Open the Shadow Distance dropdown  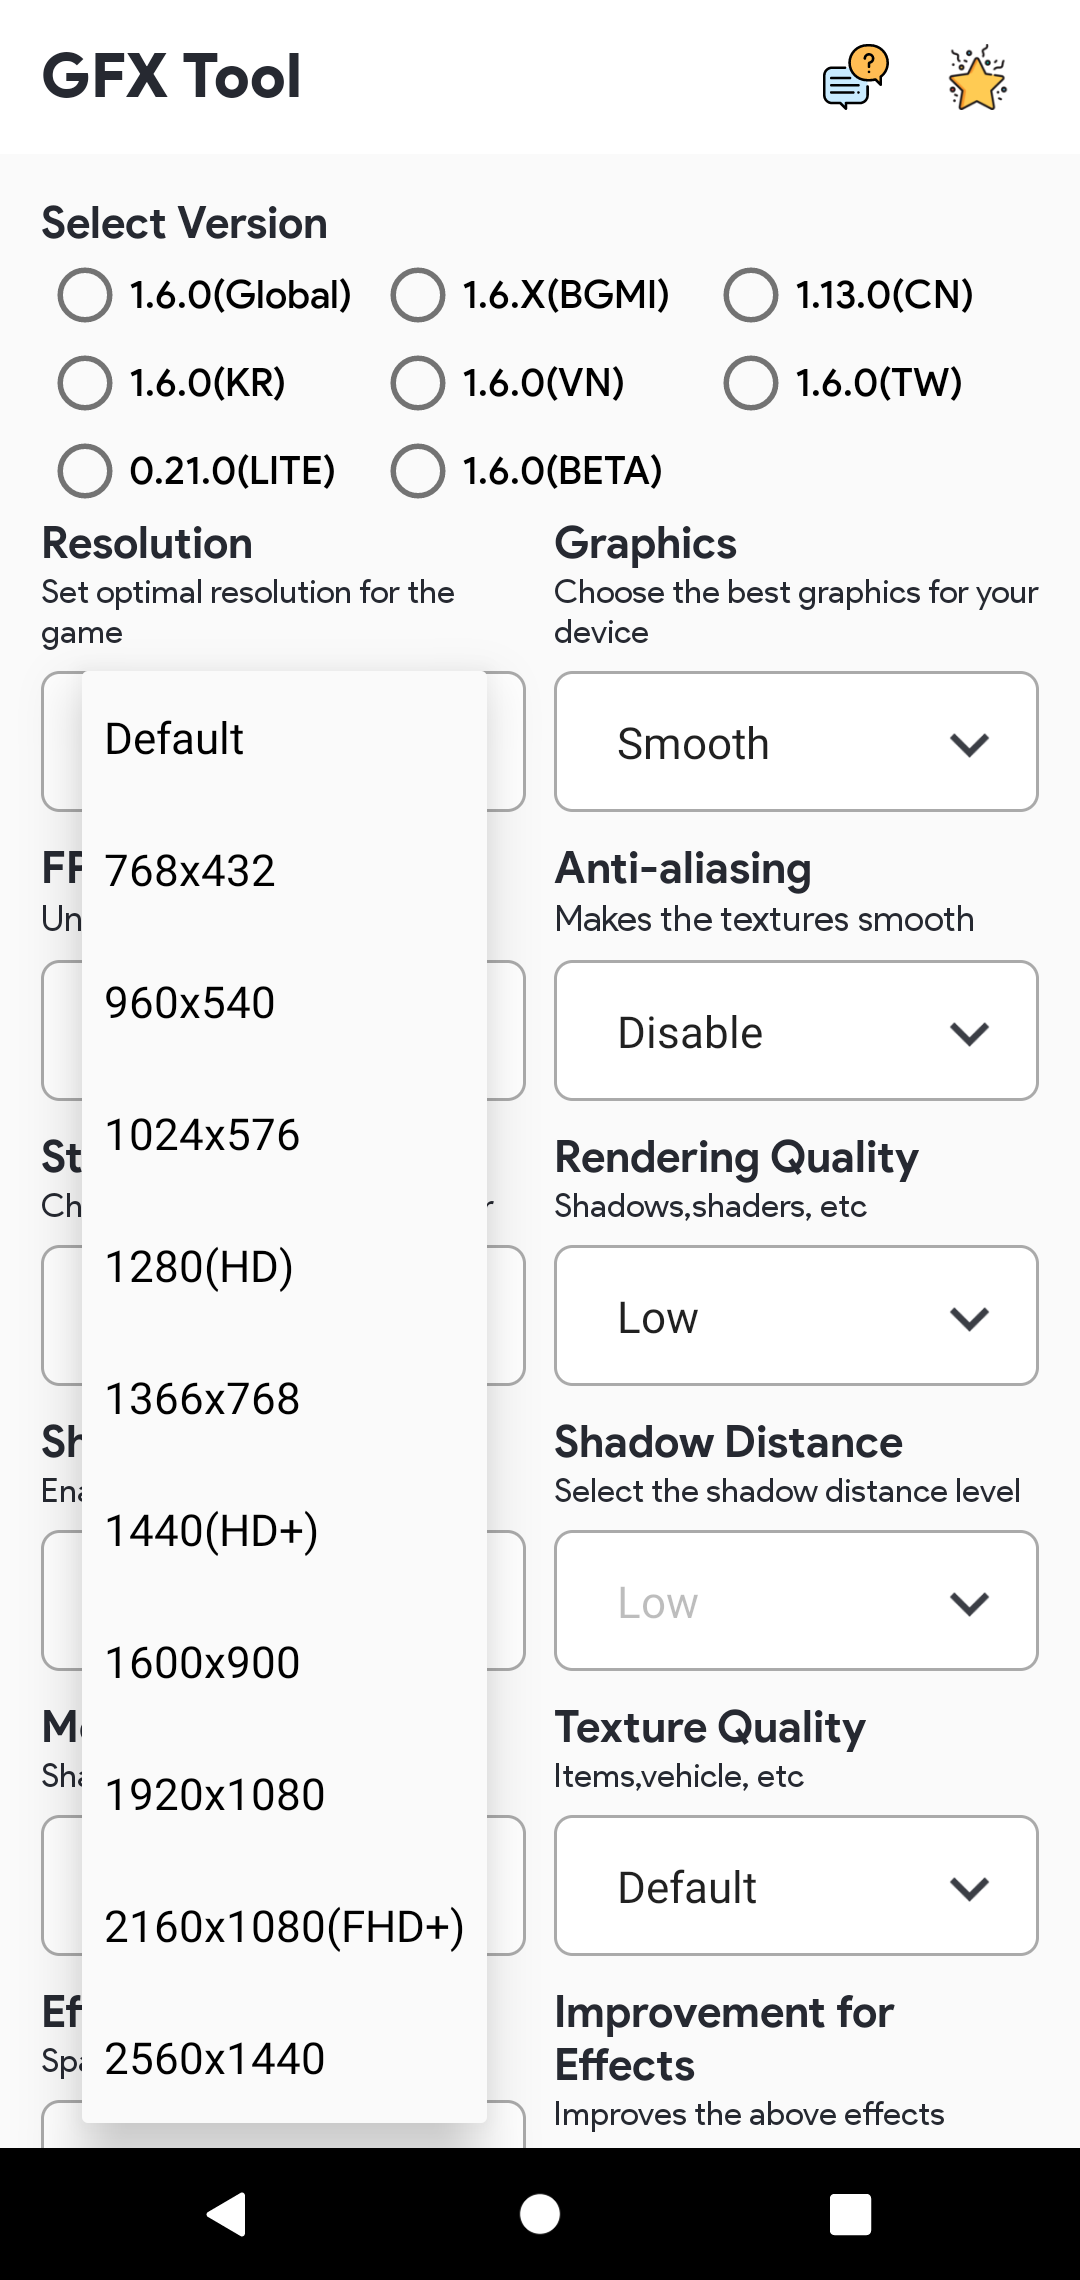[x=796, y=1601]
